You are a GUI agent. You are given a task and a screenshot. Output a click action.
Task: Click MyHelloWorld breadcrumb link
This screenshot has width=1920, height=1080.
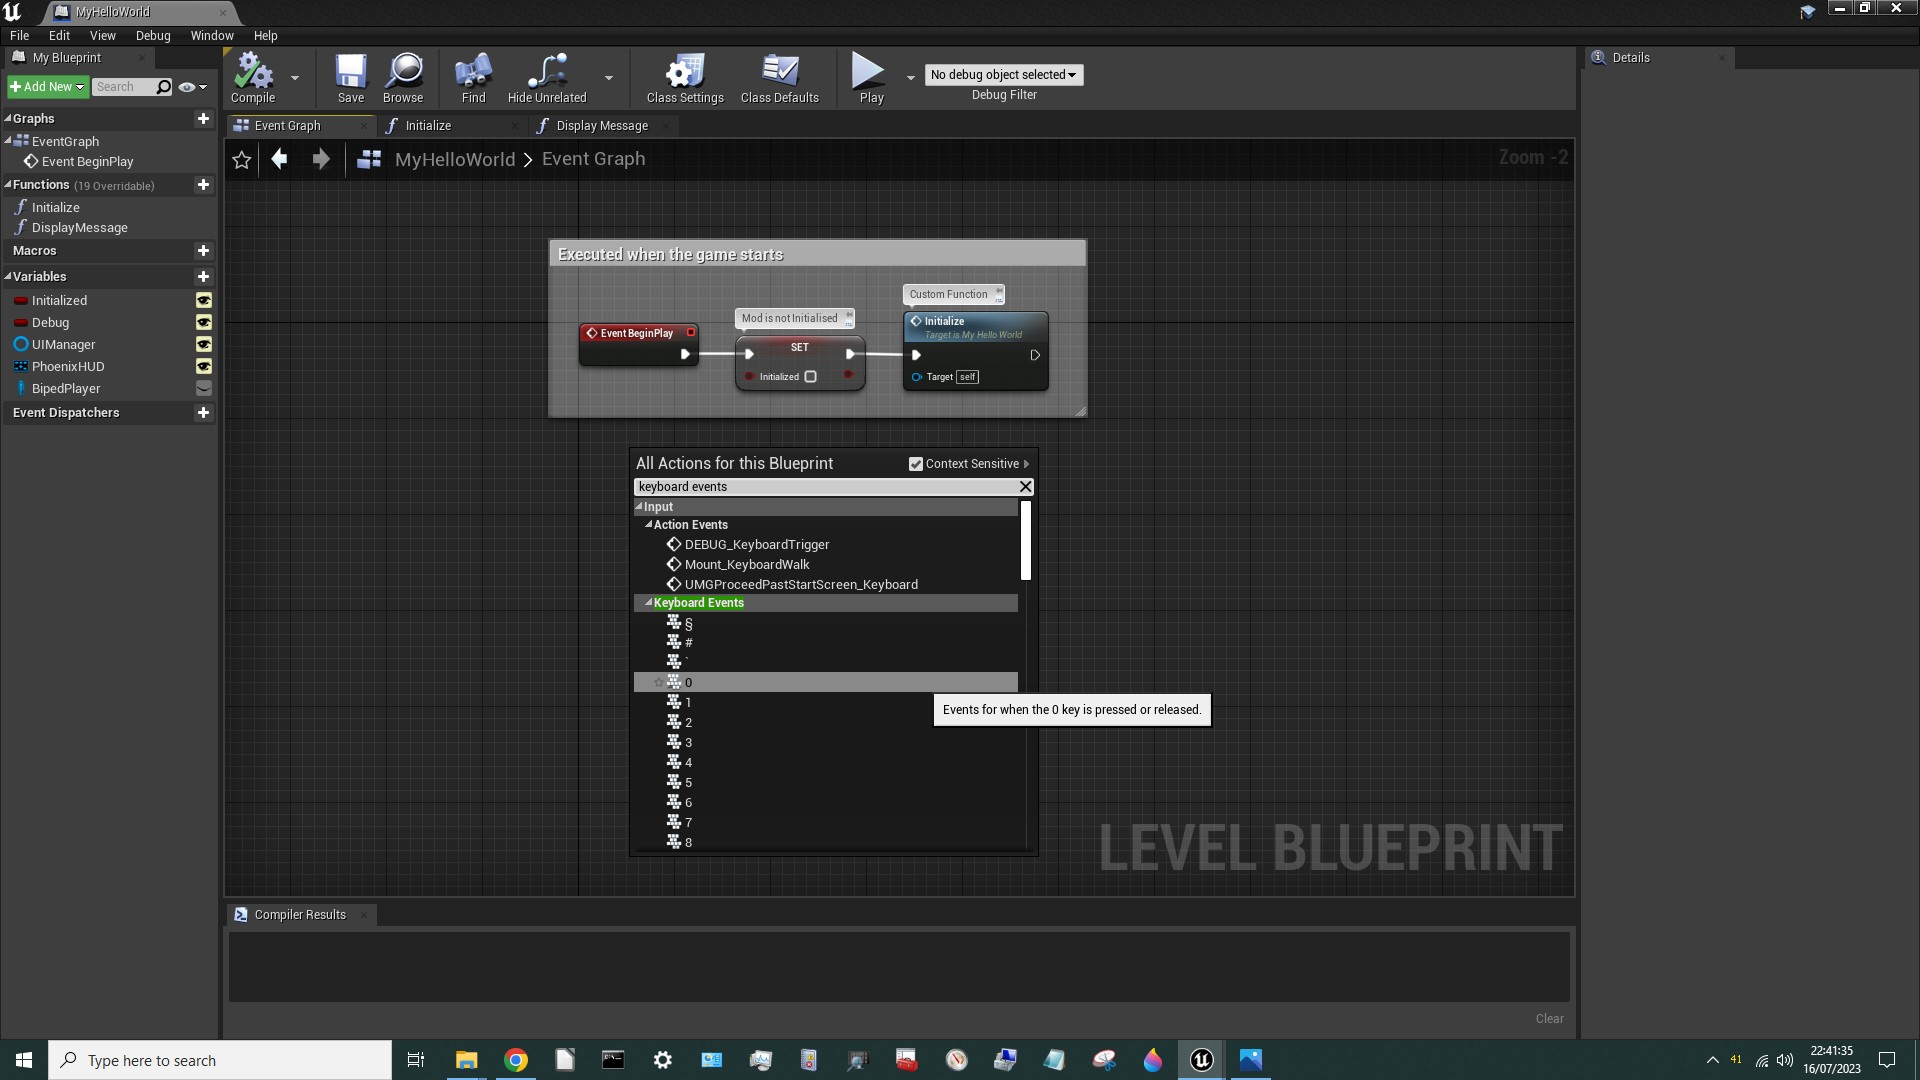(x=455, y=160)
